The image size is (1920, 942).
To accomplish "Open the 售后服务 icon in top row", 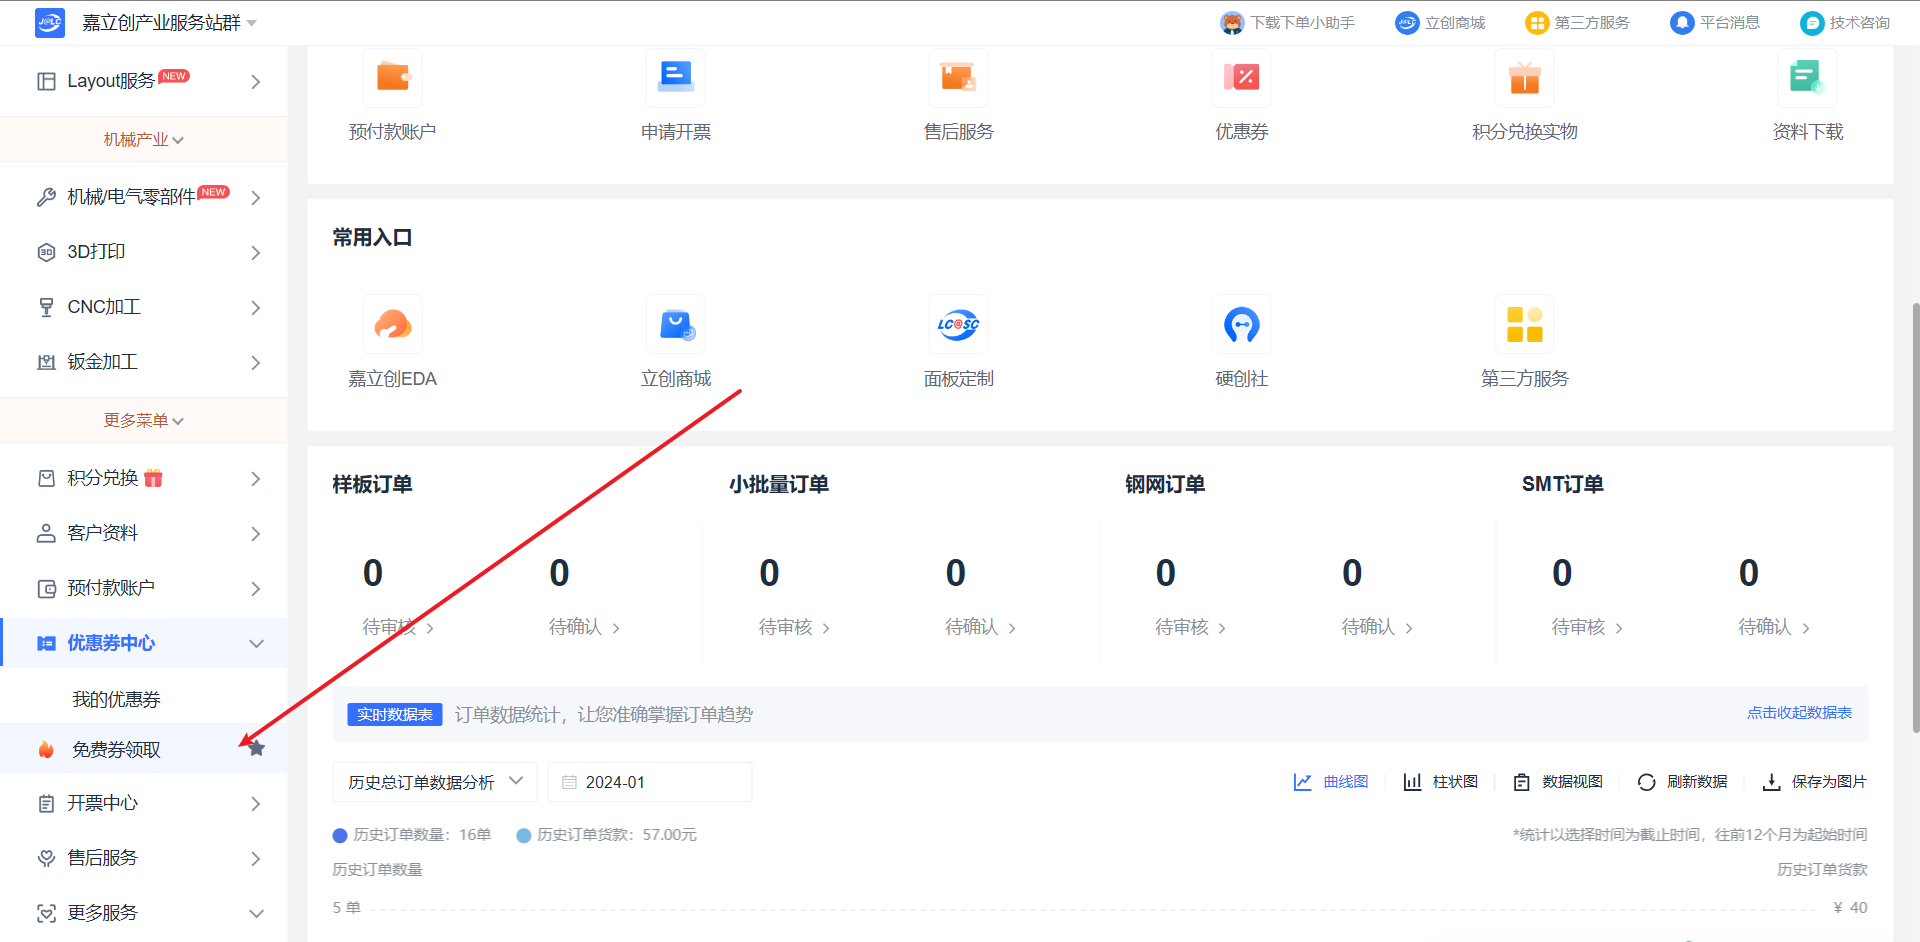I will click(x=958, y=77).
